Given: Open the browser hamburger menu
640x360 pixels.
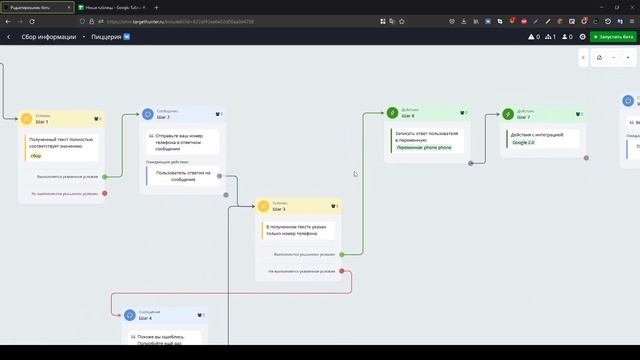Looking at the screenshot, I should click(632, 21).
